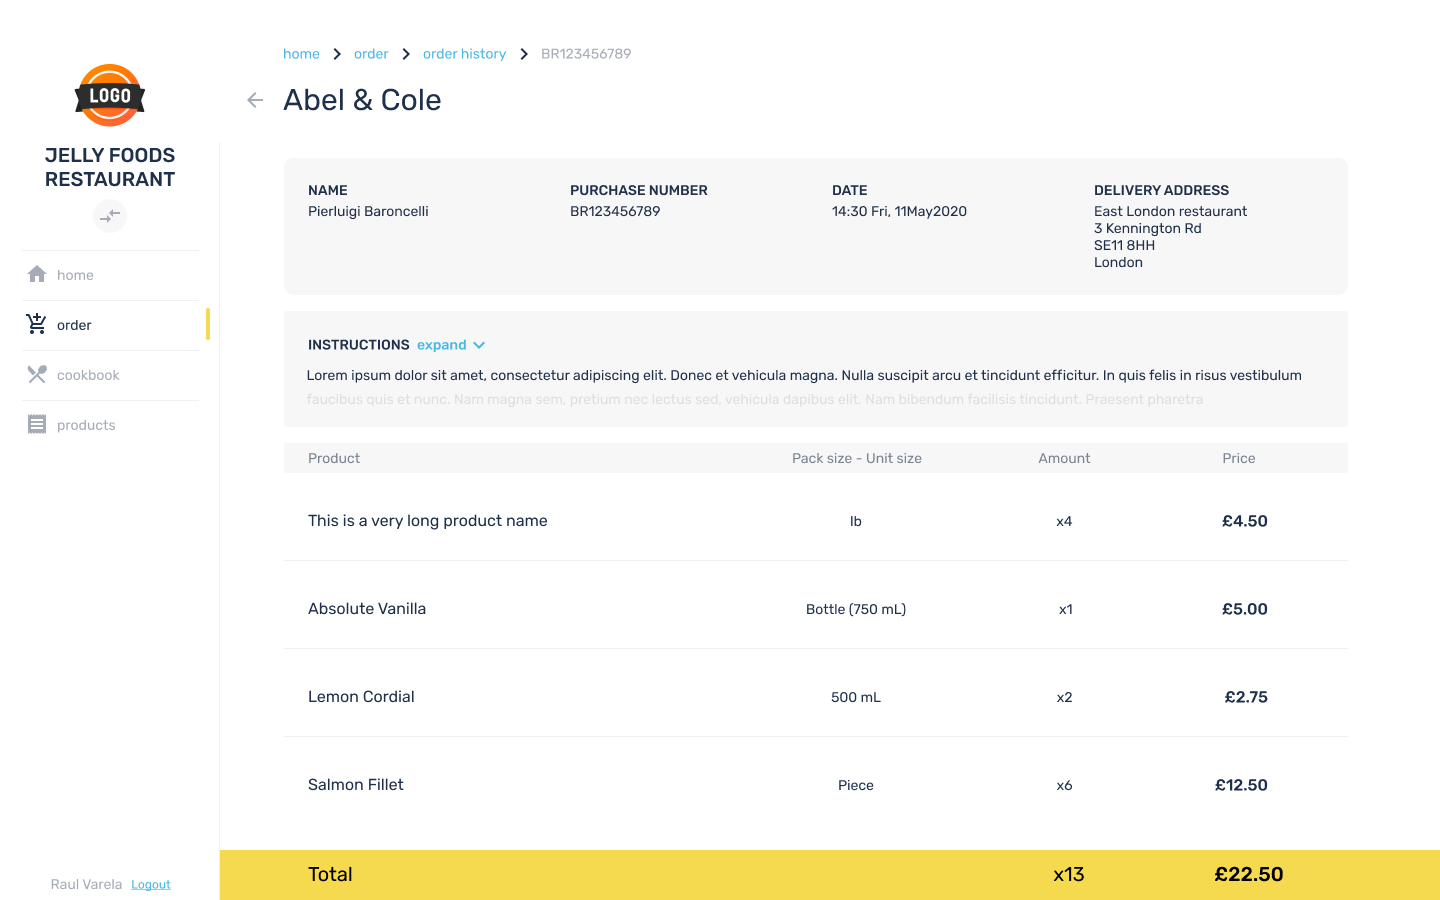1440x900 pixels.
Task: Open the products sidebar menu item
Action: click(111, 425)
